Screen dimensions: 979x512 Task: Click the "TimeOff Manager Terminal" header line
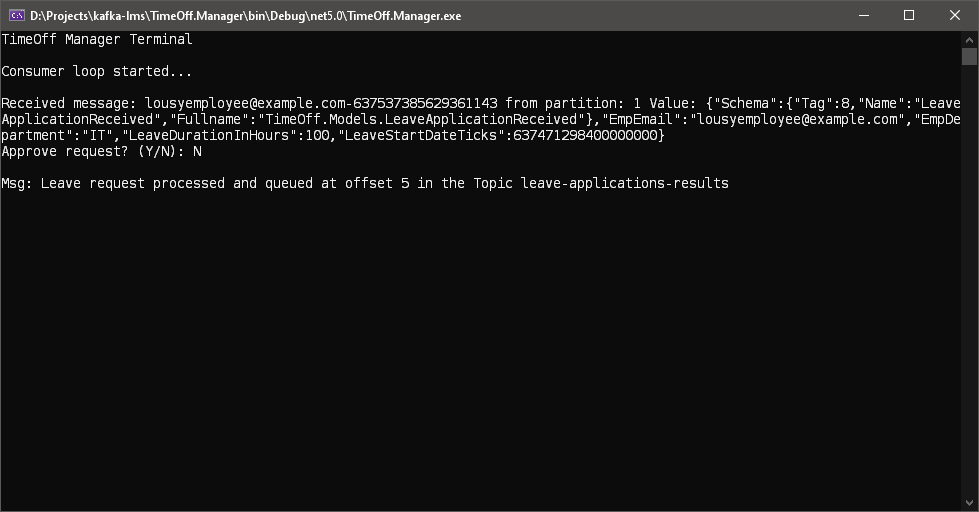pyautogui.click(x=97, y=40)
